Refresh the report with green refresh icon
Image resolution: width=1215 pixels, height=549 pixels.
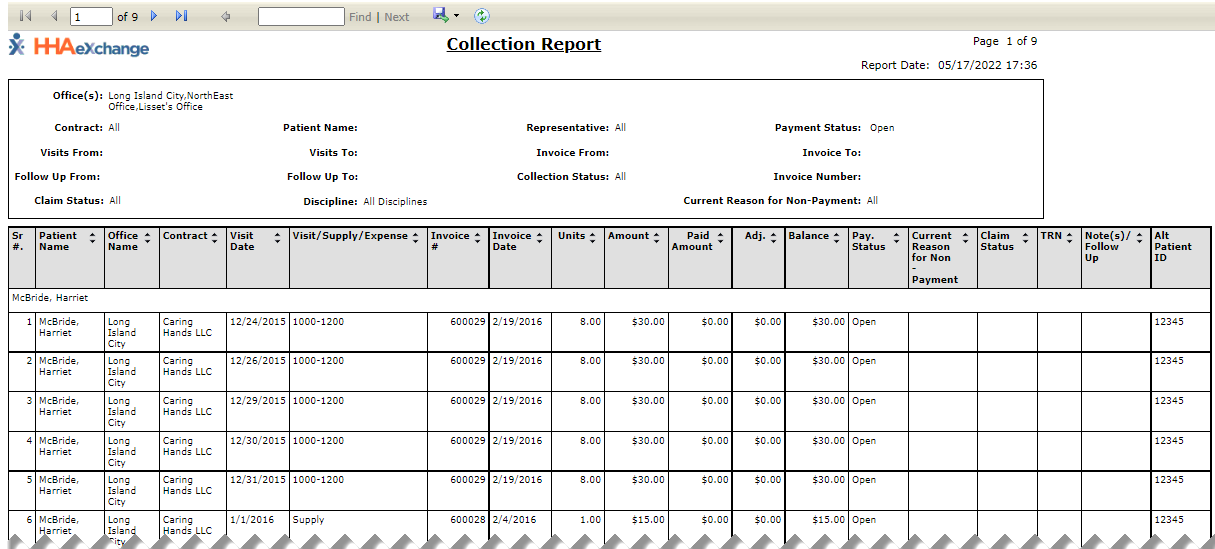[x=482, y=16]
